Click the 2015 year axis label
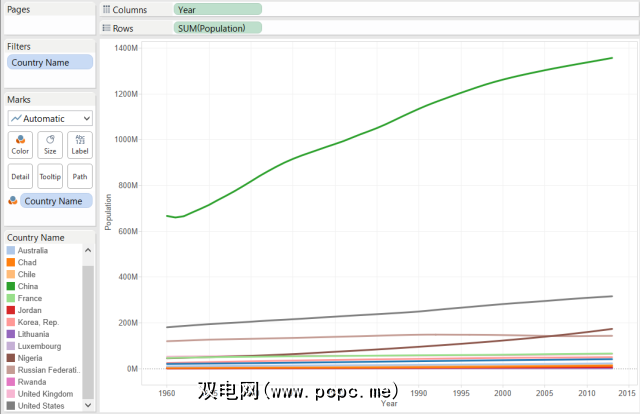Image resolution: width=640 pixels, height=414 pixels. [627, 393]
